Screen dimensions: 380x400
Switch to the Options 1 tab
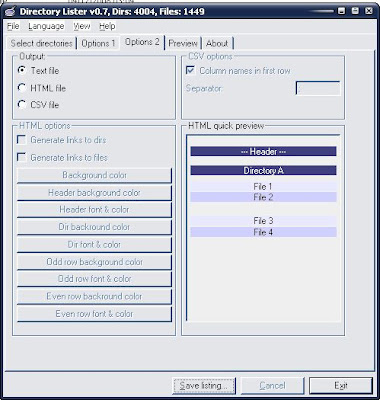pyautogui.click(x=98, y=43)
